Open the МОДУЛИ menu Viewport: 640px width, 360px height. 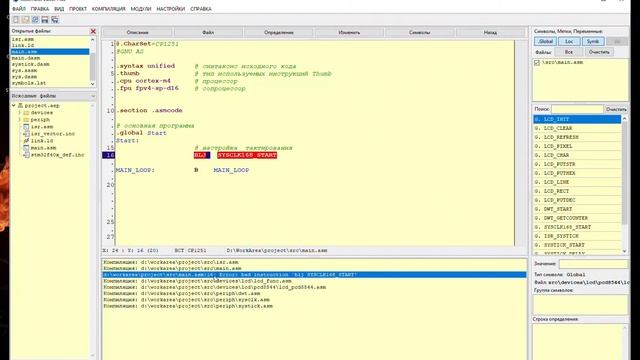click(x=141, y=9)
